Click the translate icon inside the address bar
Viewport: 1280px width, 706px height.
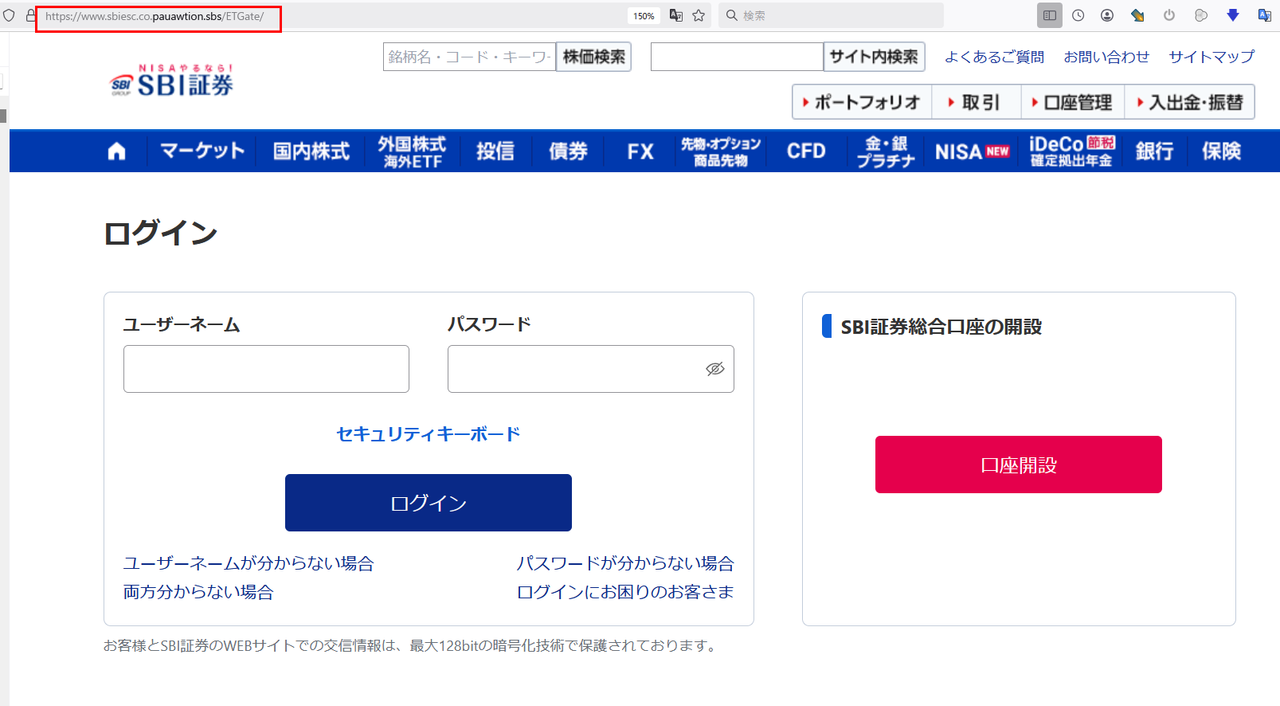pos(676,16)
